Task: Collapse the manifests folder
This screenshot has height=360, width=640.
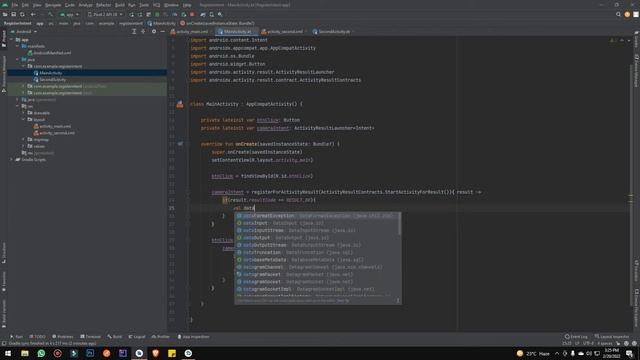Action: tap(18, 46)
